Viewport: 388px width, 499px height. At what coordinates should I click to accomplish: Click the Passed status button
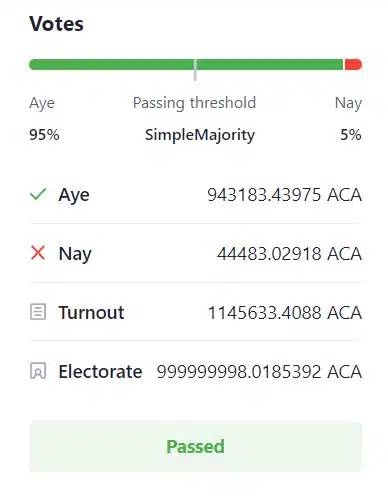(195, 447)
